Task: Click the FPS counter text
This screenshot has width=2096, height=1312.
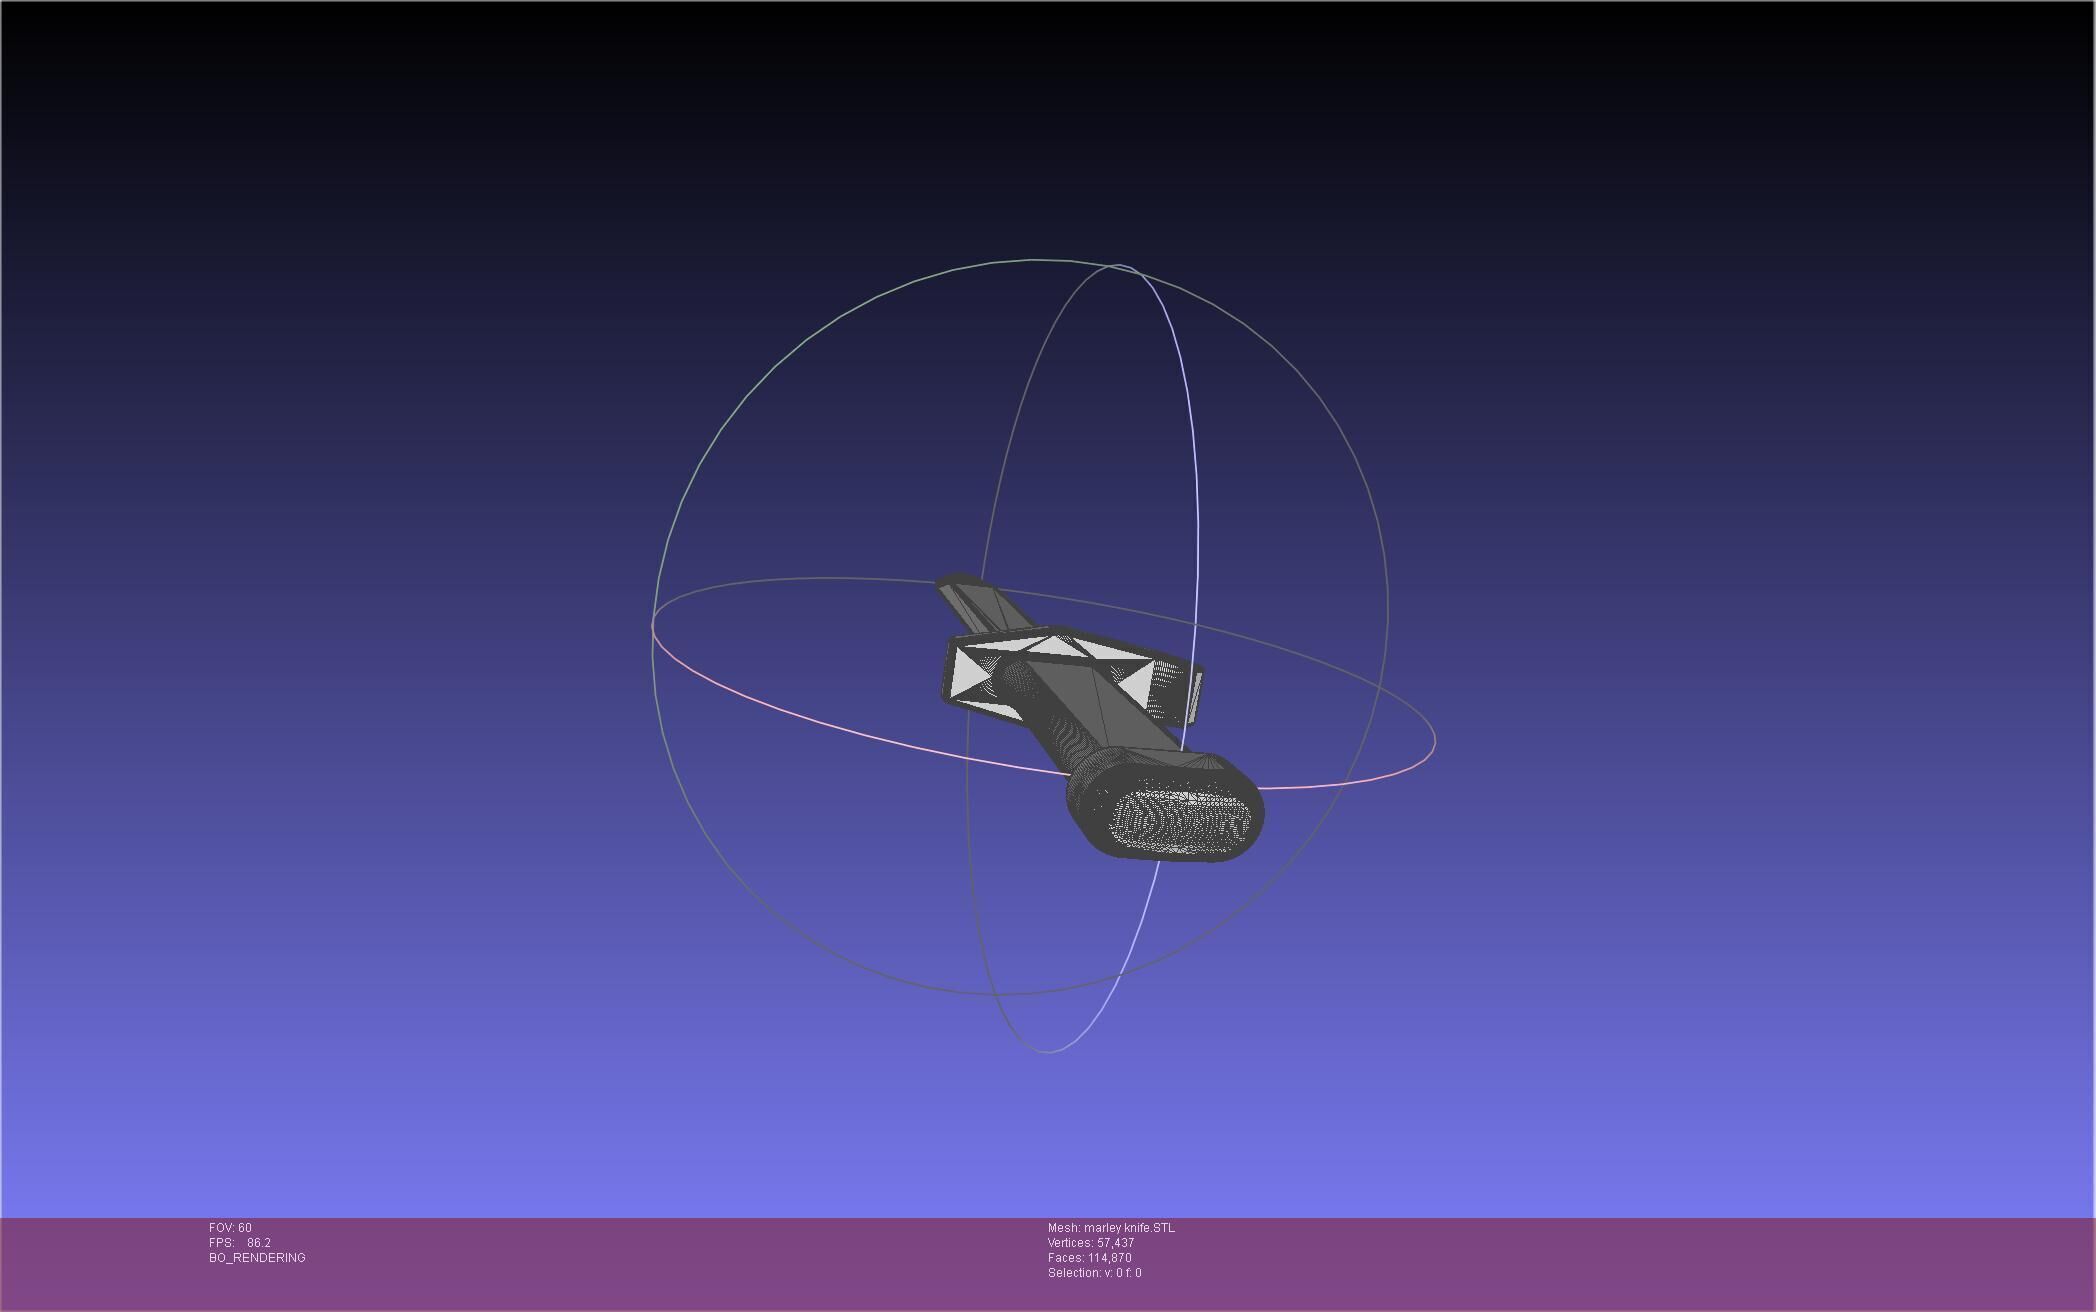Action: [x=240, y=1243]
